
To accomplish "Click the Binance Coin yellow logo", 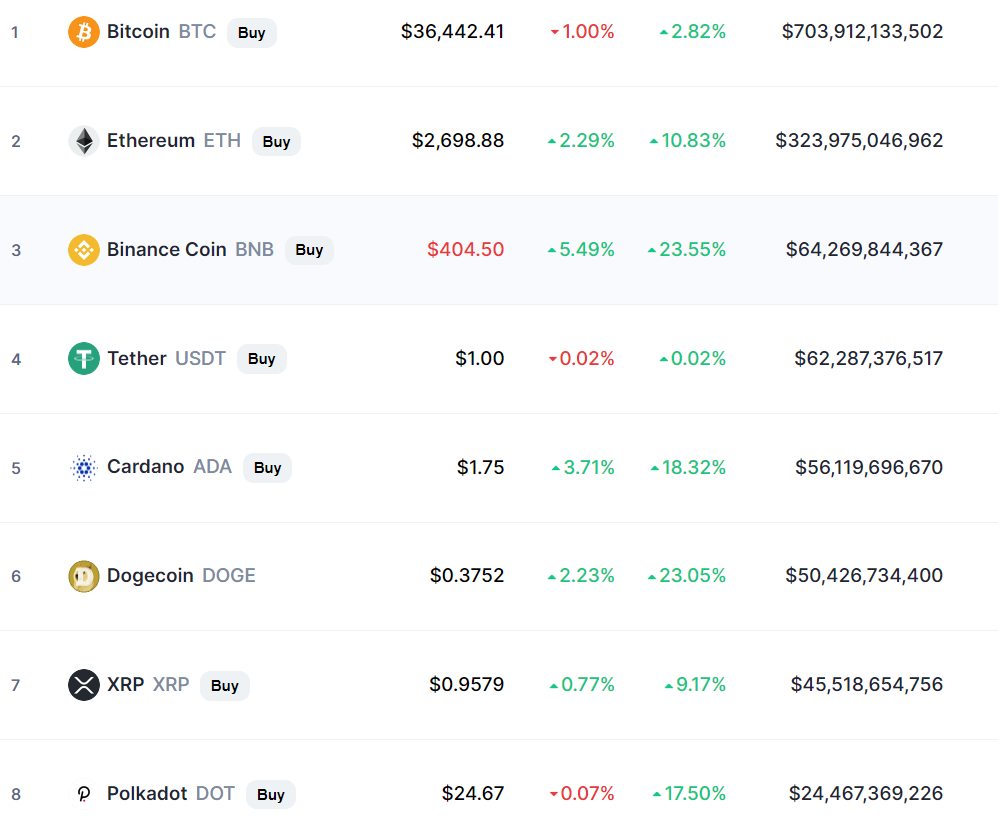I will [x=84, y=249].
